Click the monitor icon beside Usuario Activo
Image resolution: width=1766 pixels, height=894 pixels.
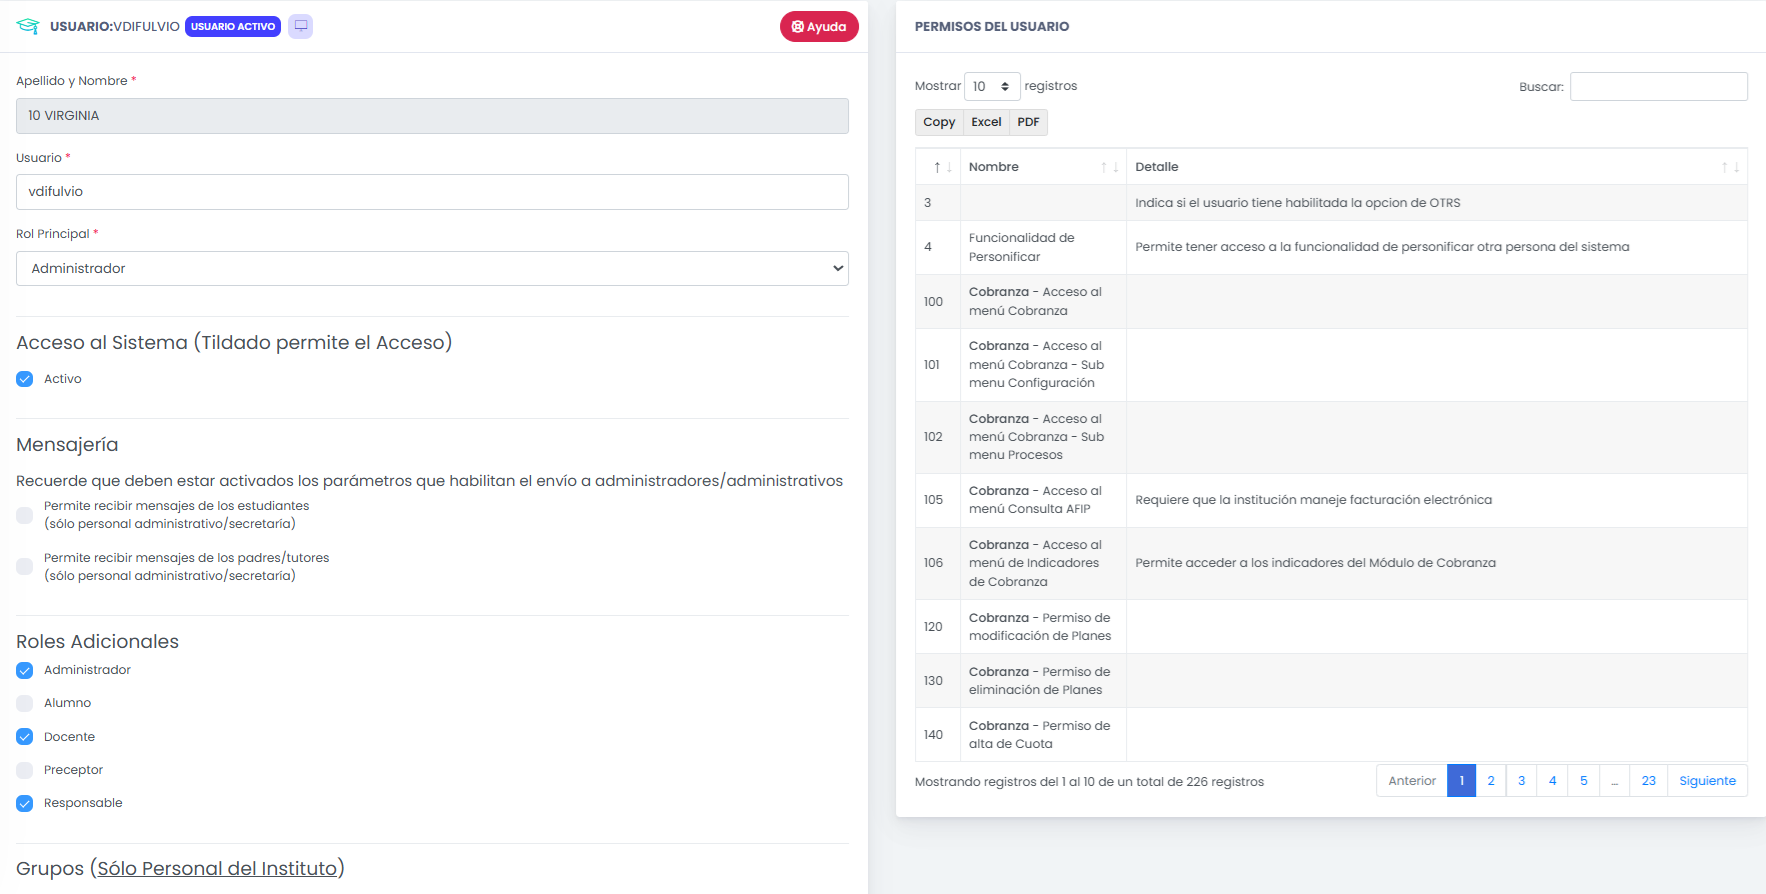[x=300, y=26]
